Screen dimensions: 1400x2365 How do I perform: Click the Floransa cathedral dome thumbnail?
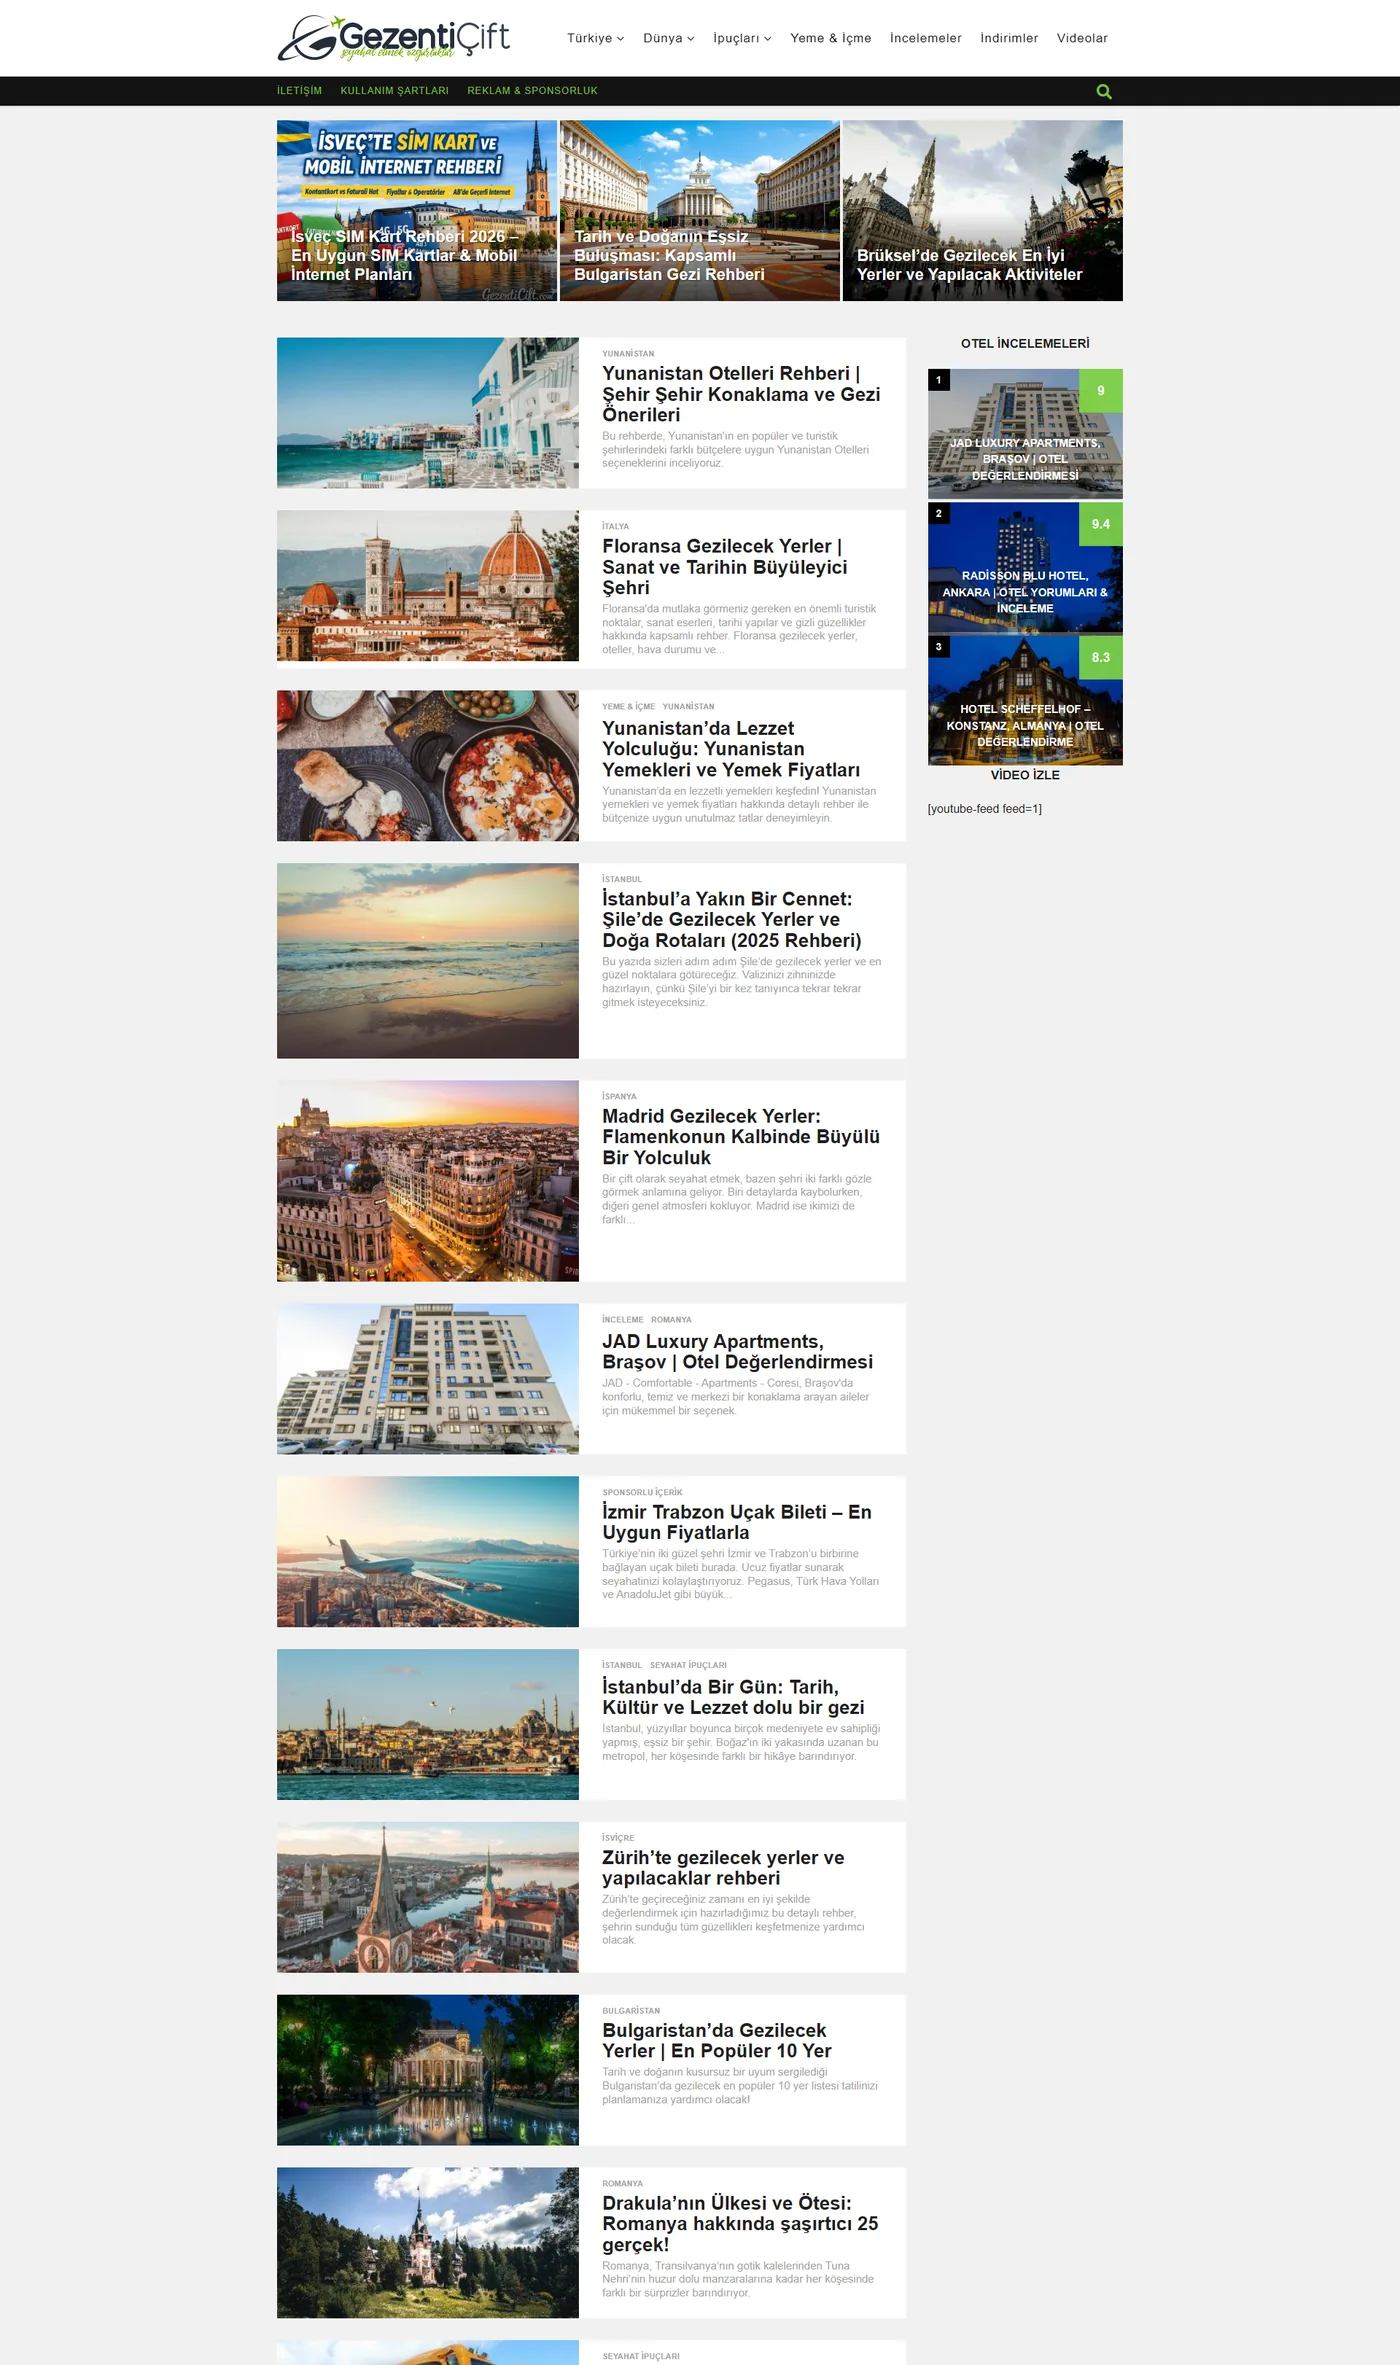click(427, 586)
